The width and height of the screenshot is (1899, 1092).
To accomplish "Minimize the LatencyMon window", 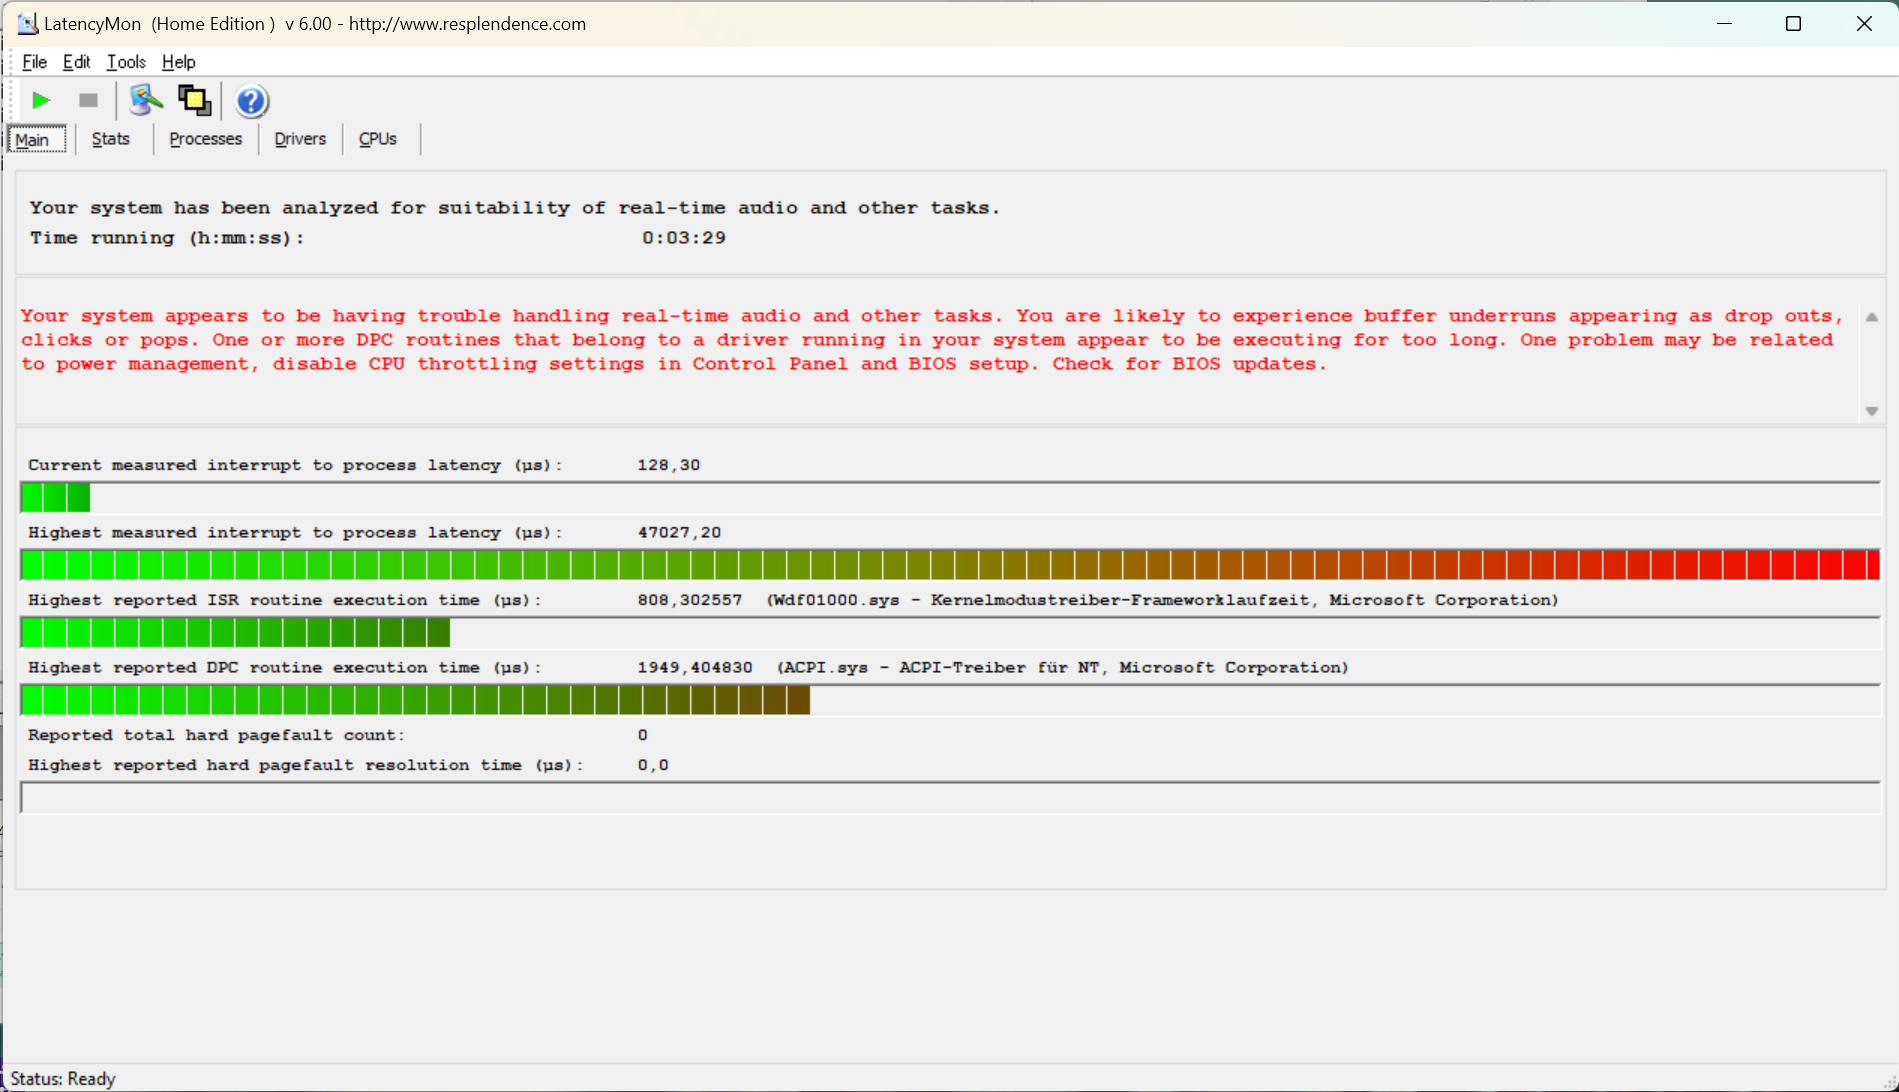I will click(1724, 23).
